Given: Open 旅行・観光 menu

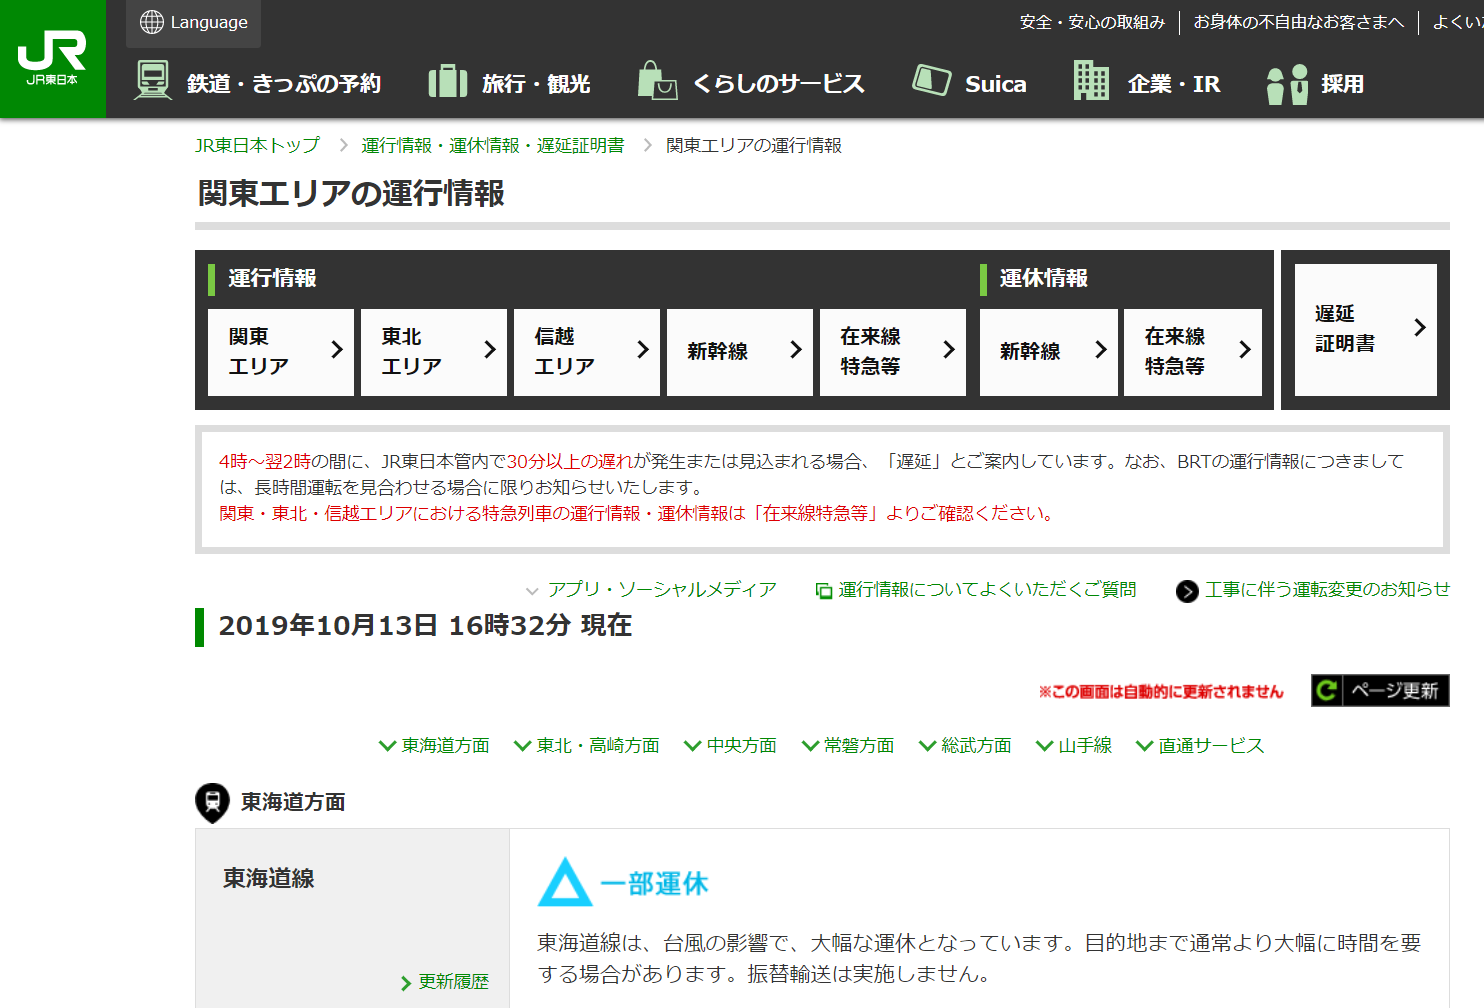Looking at the screenshot, I should (x=509, y=83).
